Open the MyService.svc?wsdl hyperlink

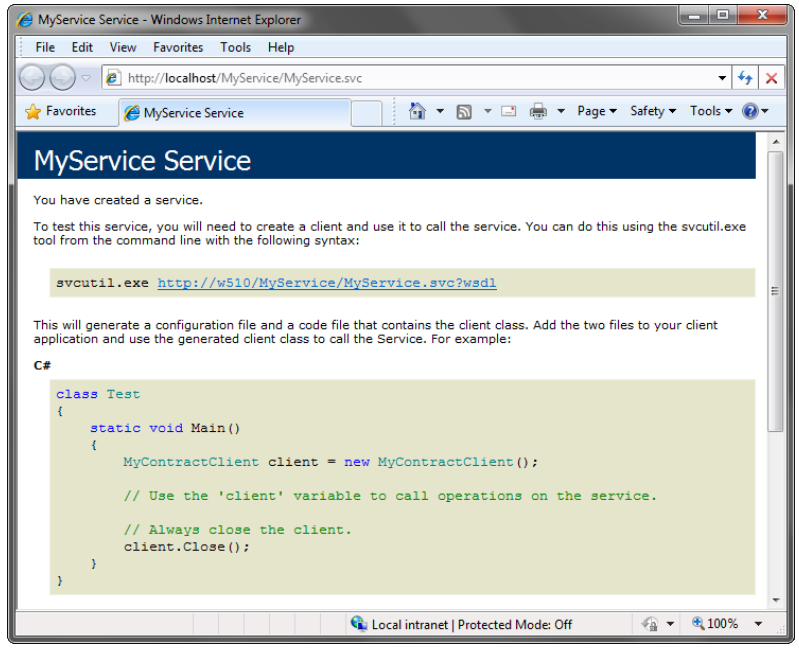[326, 283]
